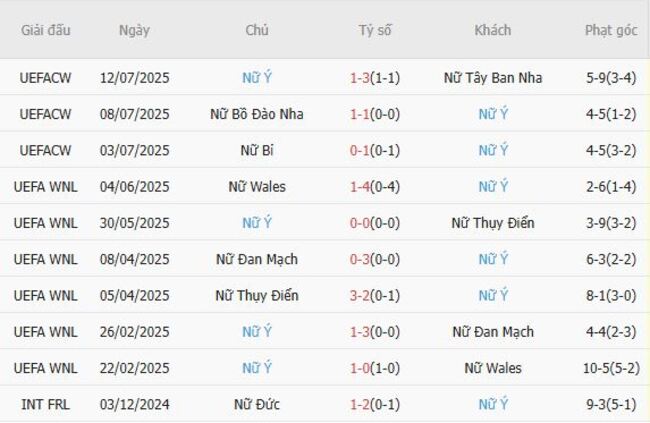Select the "Tỷ số" column header

pos(375,30)
